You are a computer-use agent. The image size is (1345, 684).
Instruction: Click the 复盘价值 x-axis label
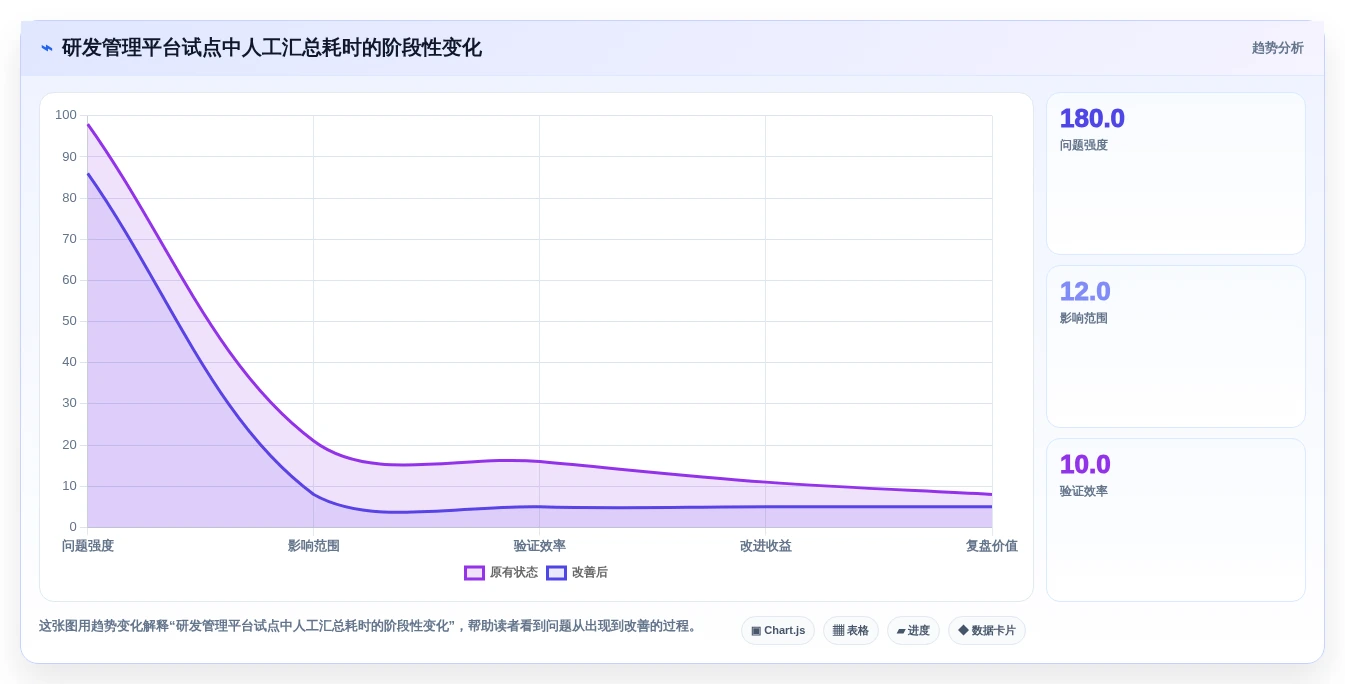(992, 546)
